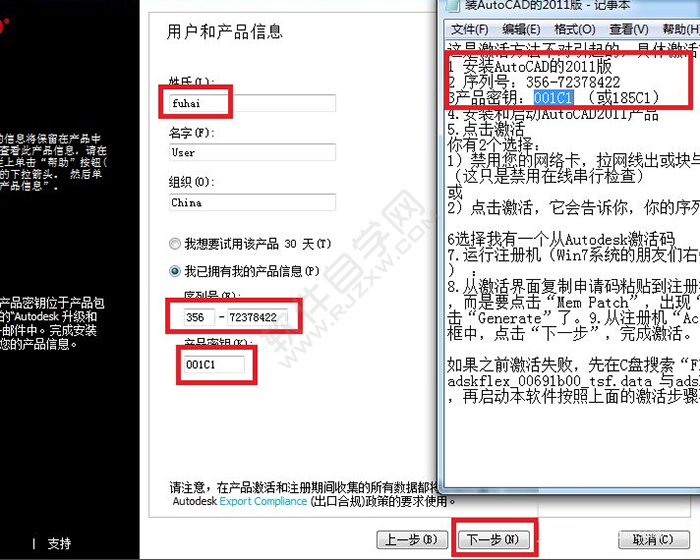Open Notepad 格式(O) menu
The image size is (700, 560).
[575, 29]
